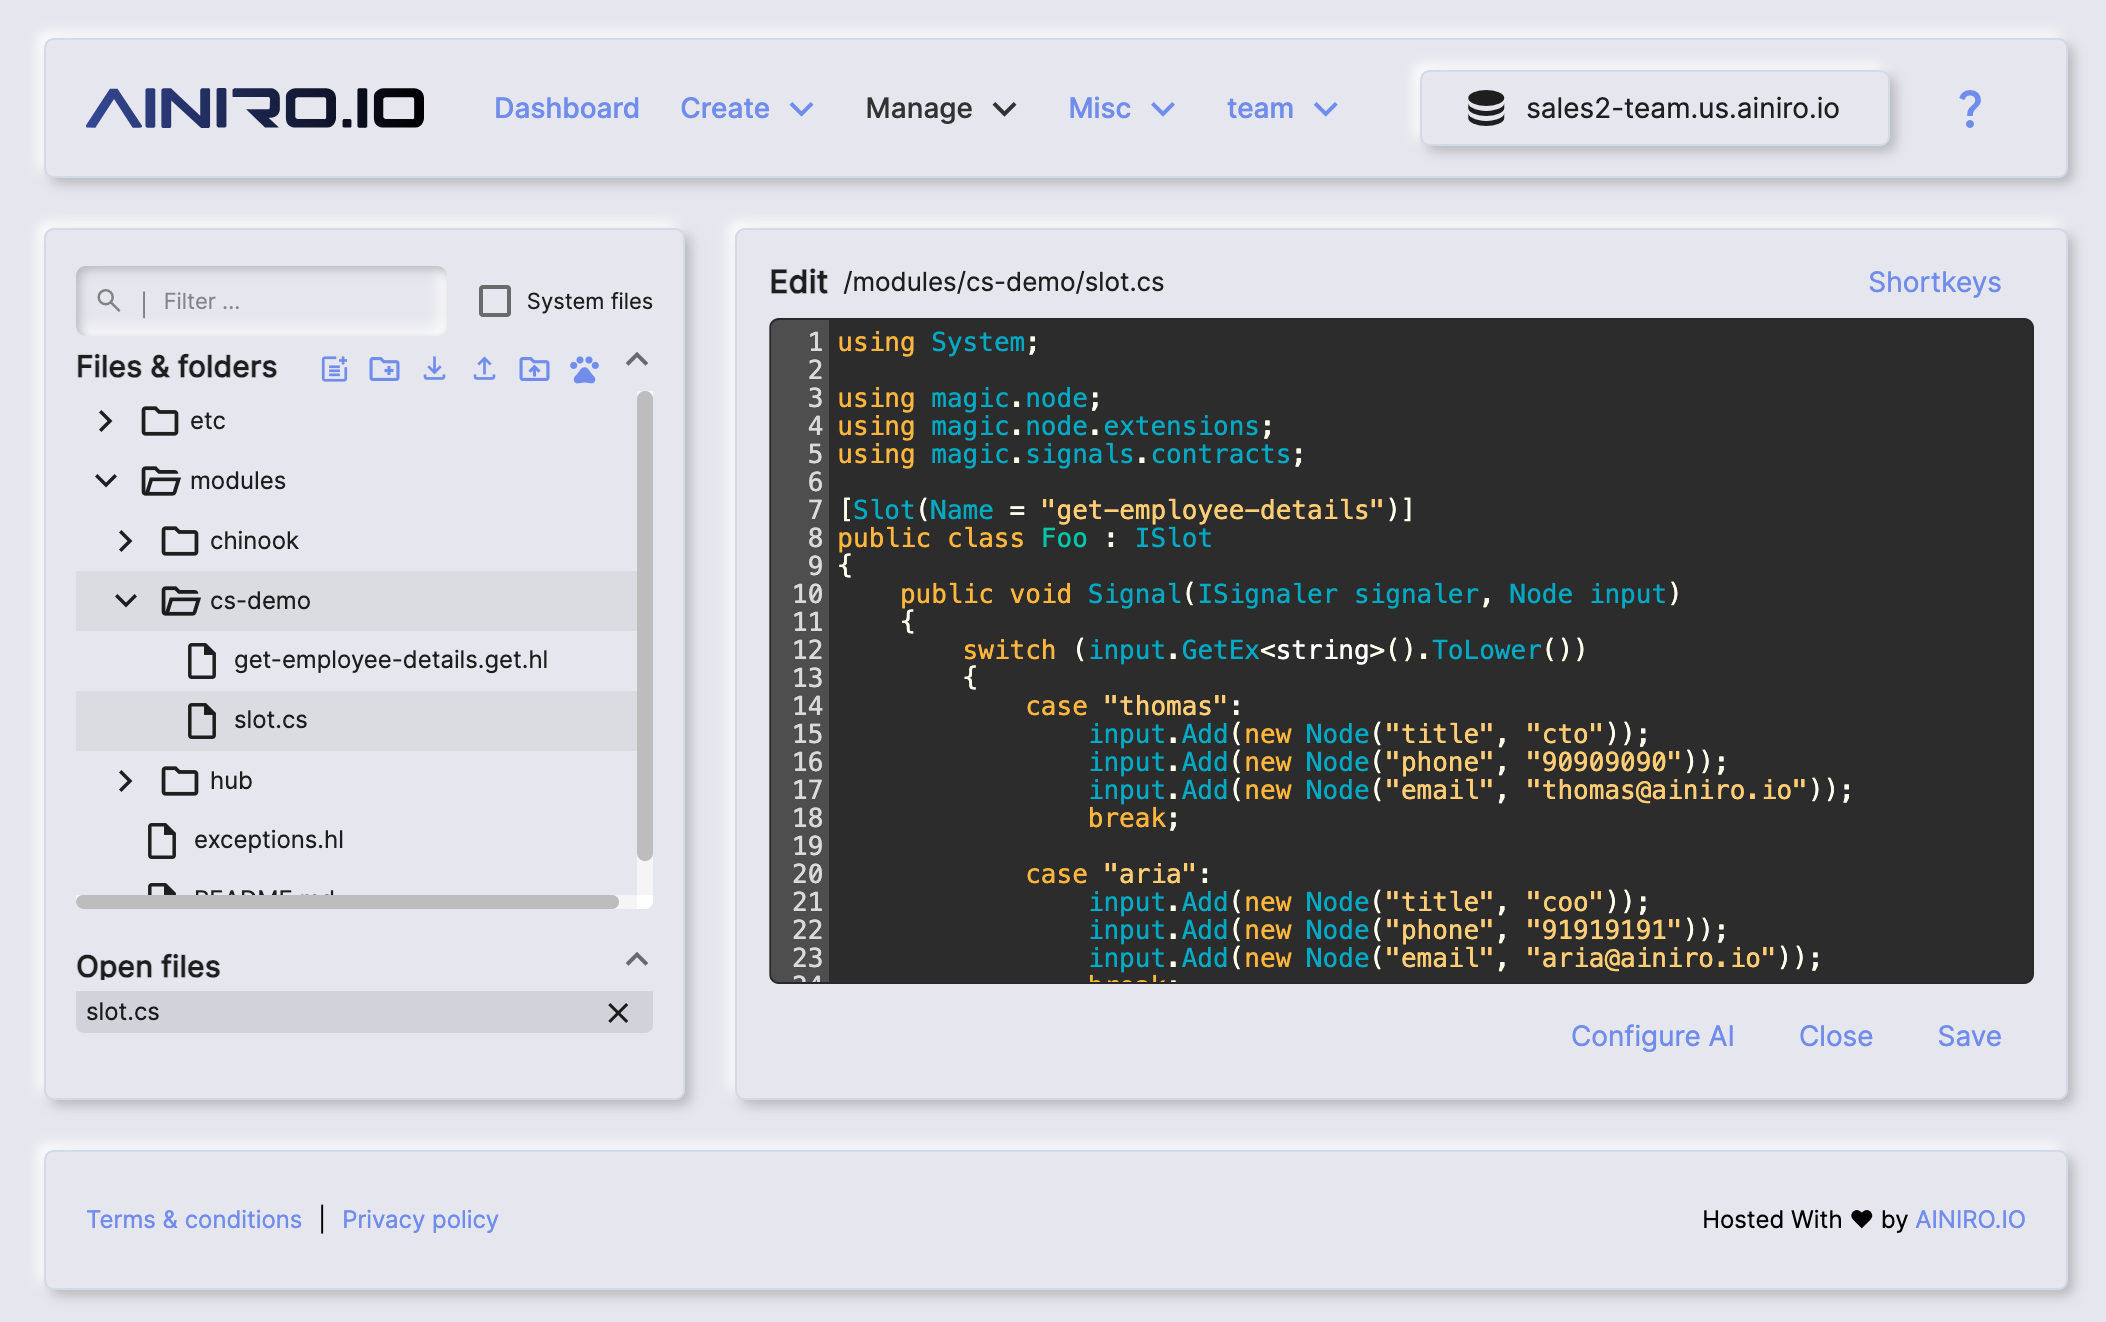
Task: Click the database server icon next to sales2-team
Action: tap(1486, 107)
